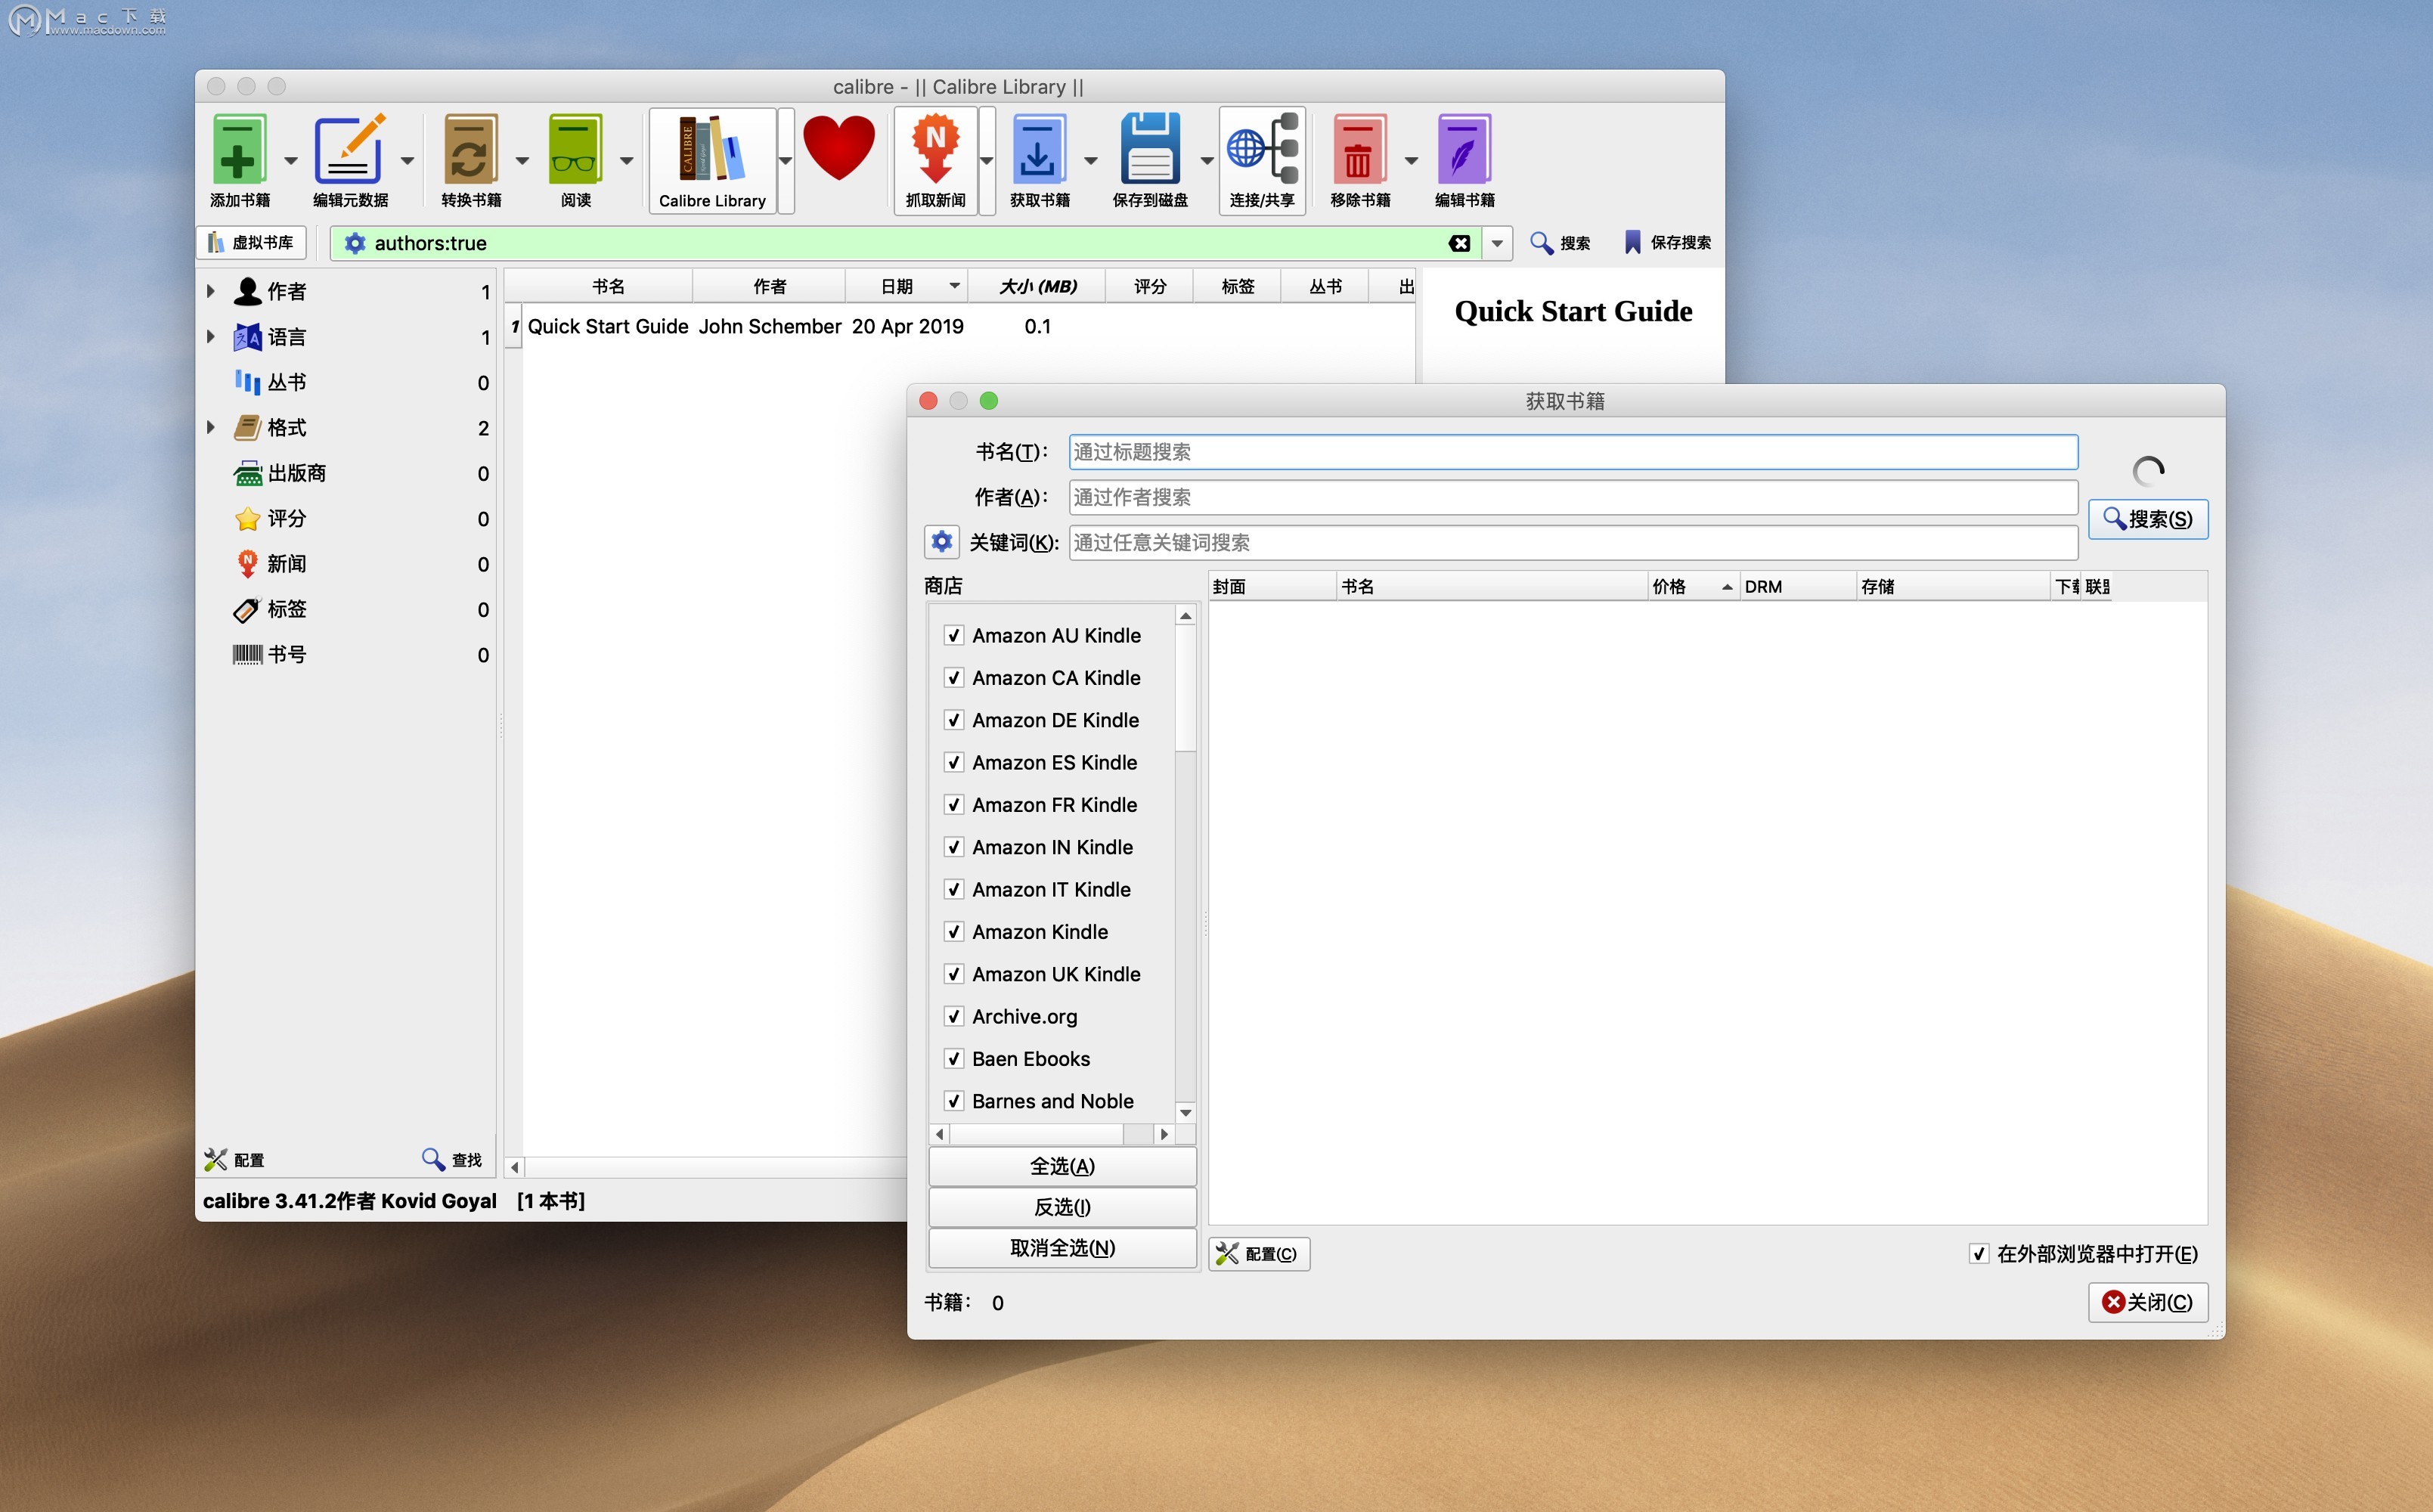Uncheck the Amazon FR Kindle store
The height and width of the screenshot is (1512, 2433).
(x=953, y=804)
